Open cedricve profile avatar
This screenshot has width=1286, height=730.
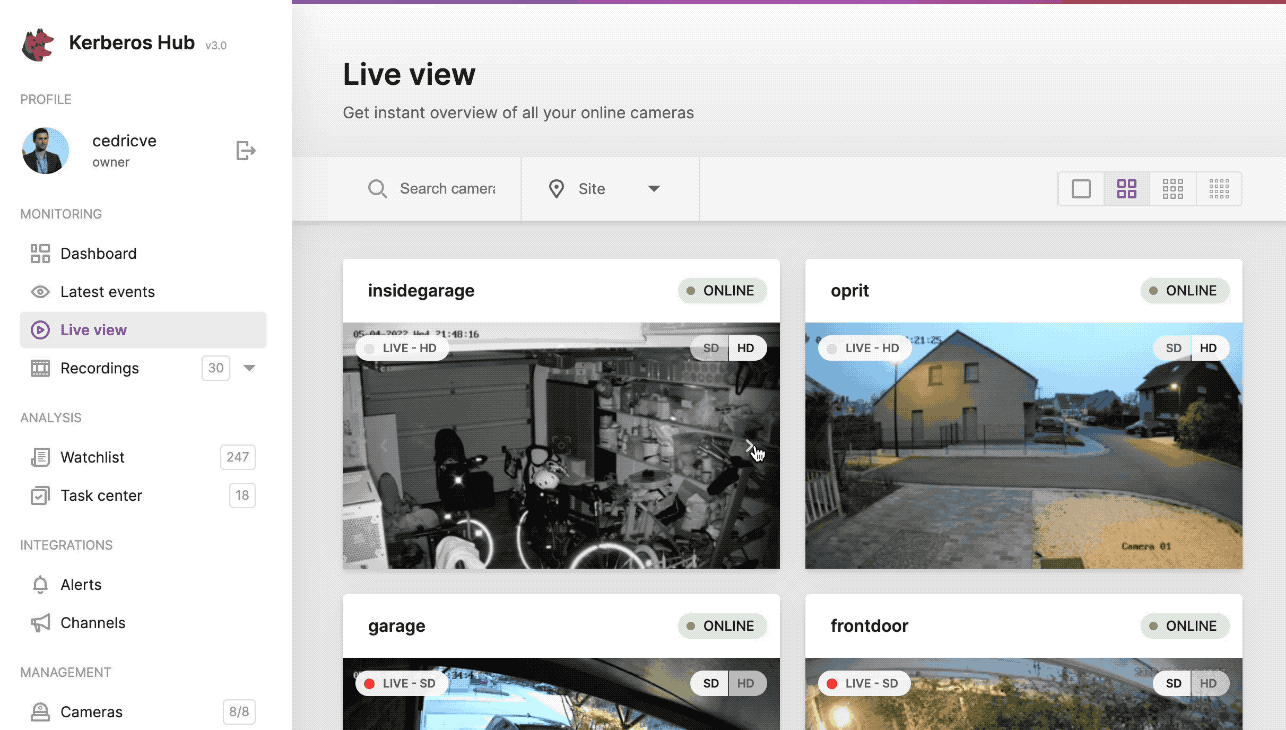coord(46,151)
